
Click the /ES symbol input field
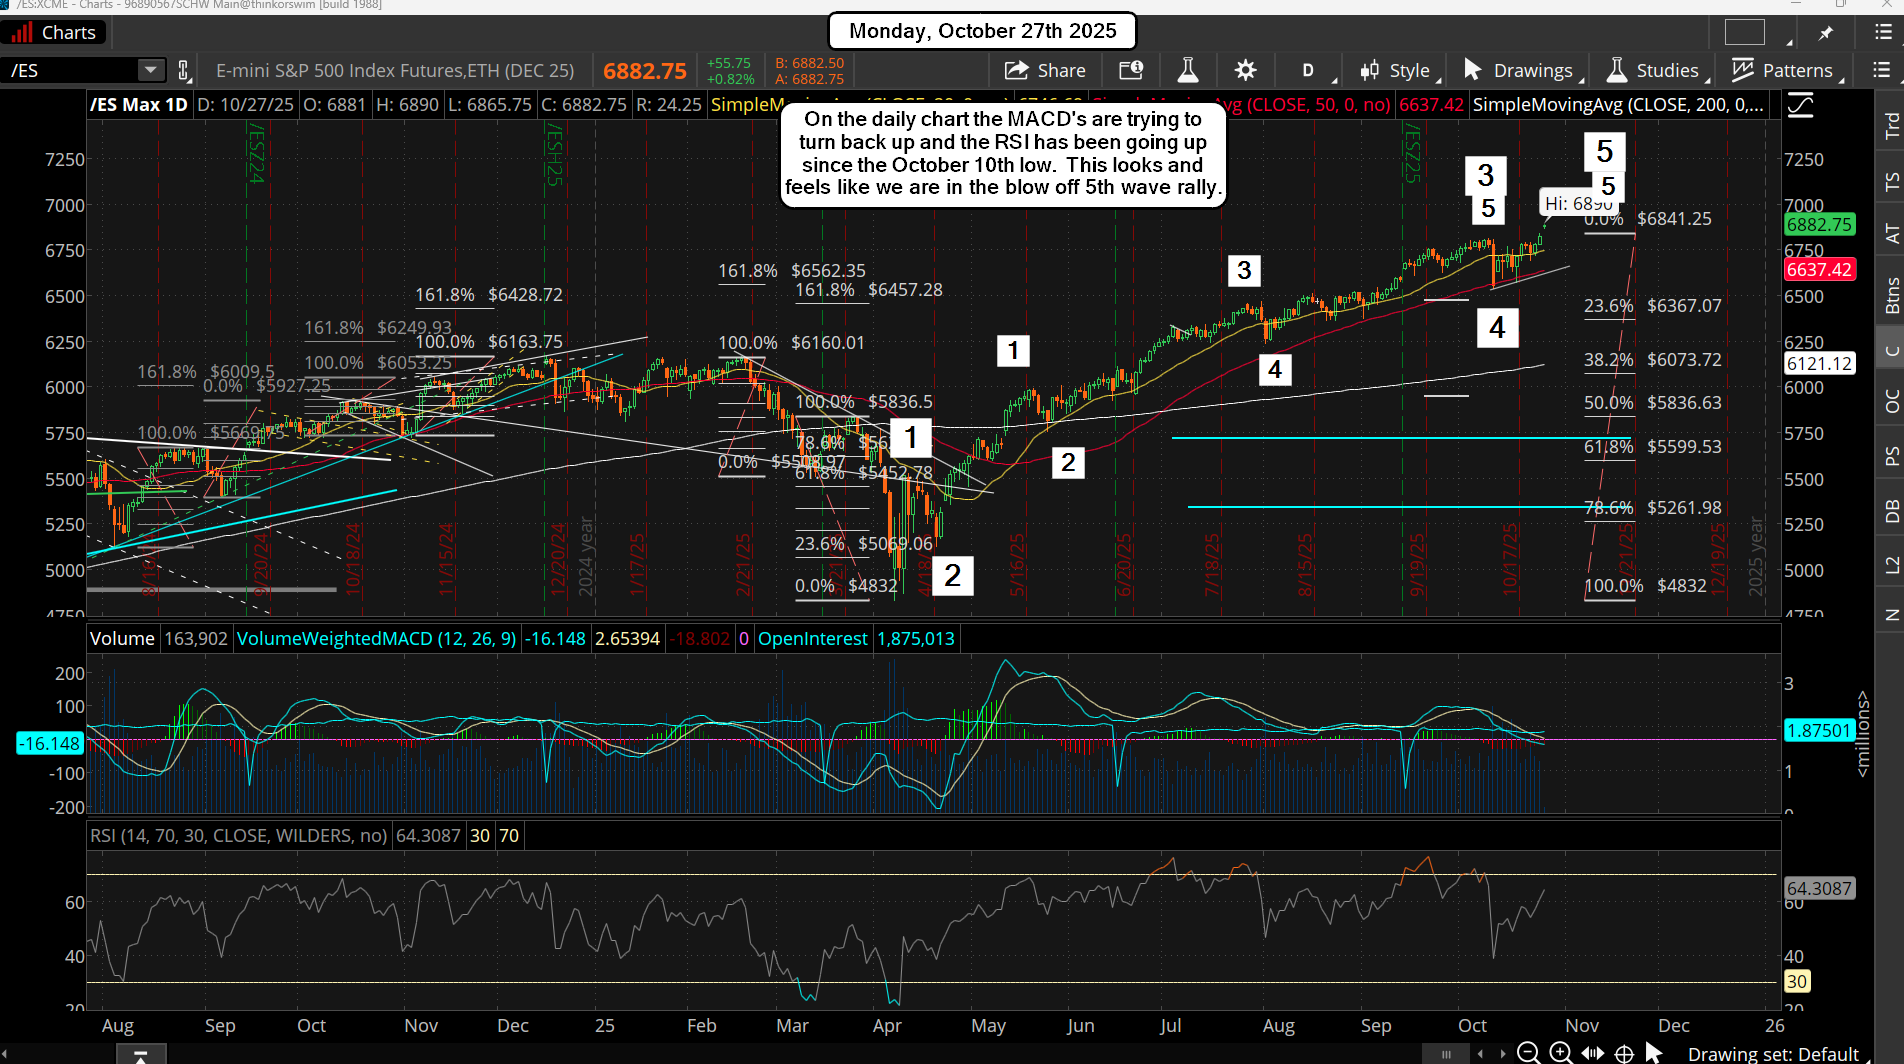pyautogui.click(x=70, y=70)
